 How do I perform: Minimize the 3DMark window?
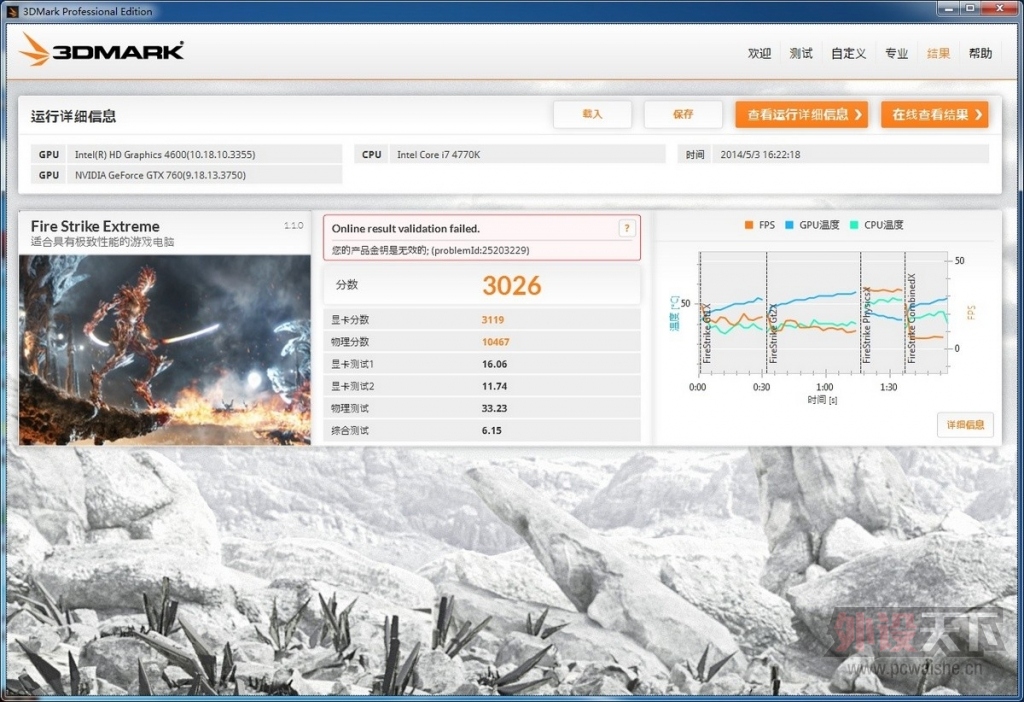[x=948, y=8]
